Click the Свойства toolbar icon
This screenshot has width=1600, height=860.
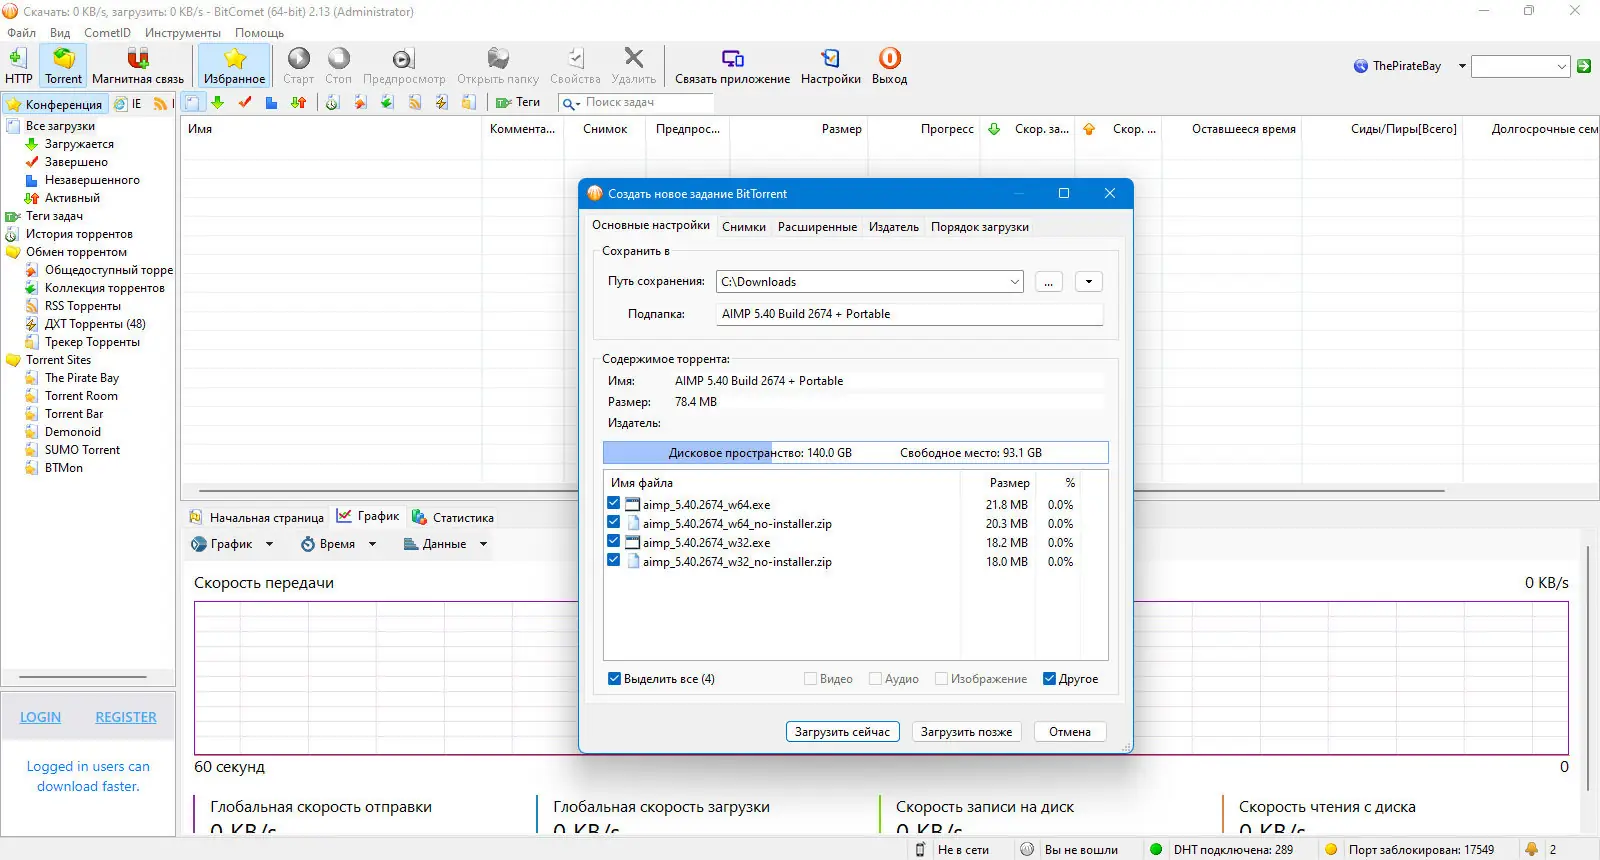[575, 58]
